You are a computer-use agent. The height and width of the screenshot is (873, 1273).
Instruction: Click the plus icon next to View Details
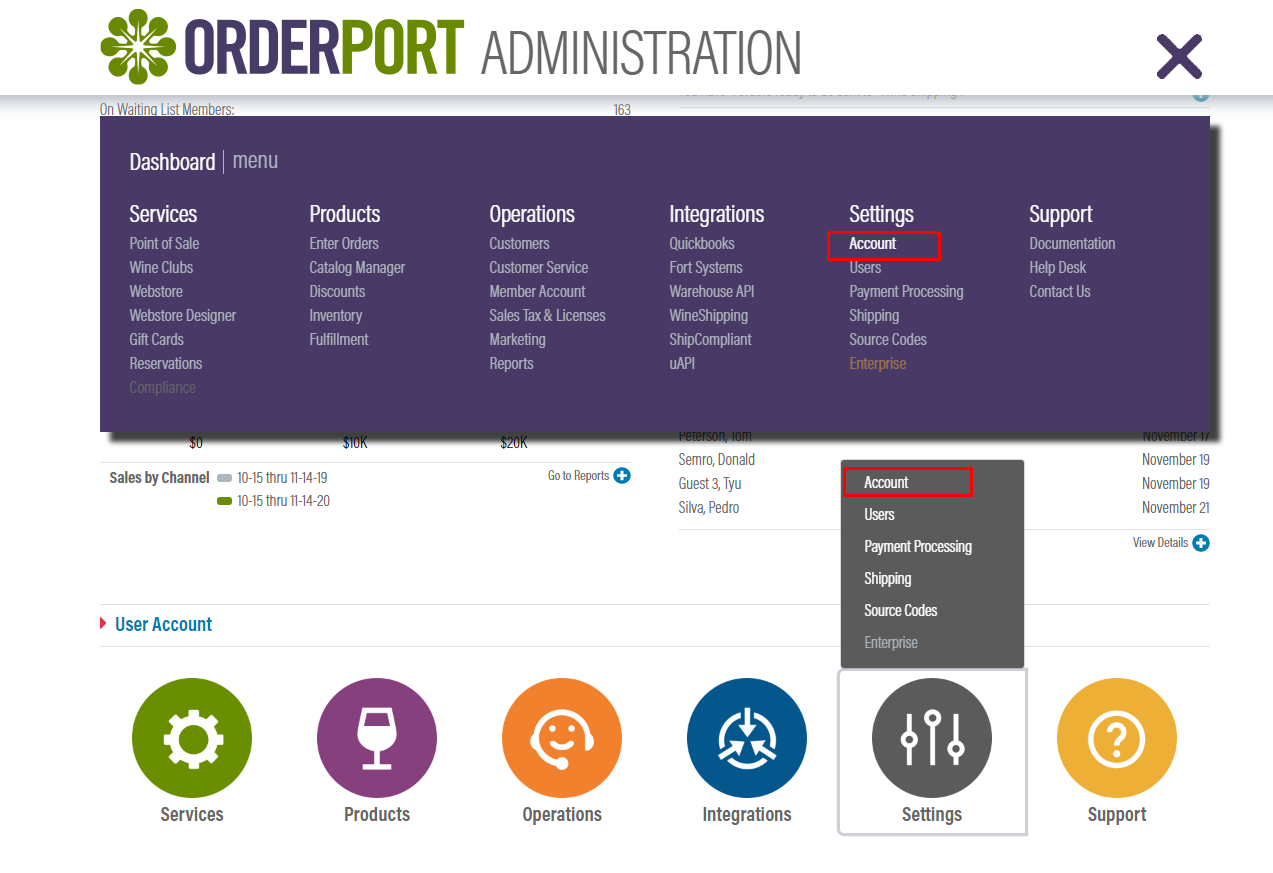[x=1201, y=543]
